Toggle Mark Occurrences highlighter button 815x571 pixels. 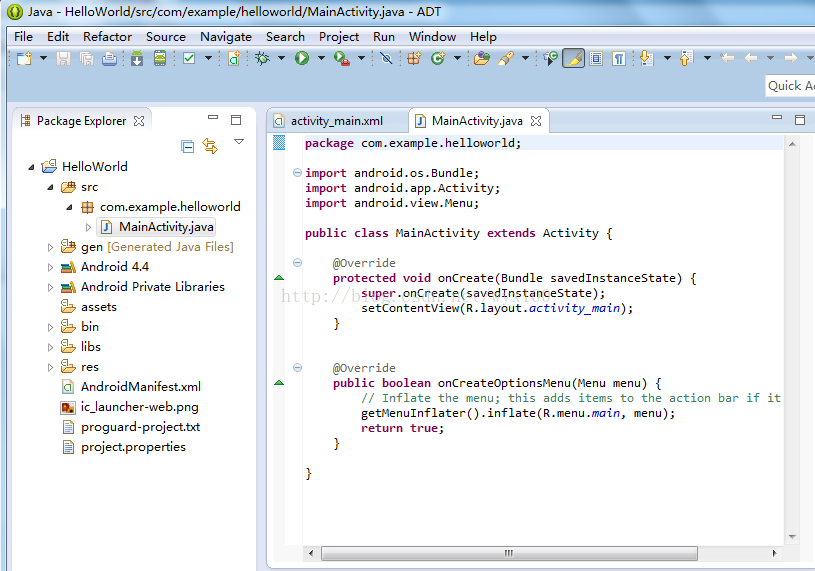click(573, 58)
